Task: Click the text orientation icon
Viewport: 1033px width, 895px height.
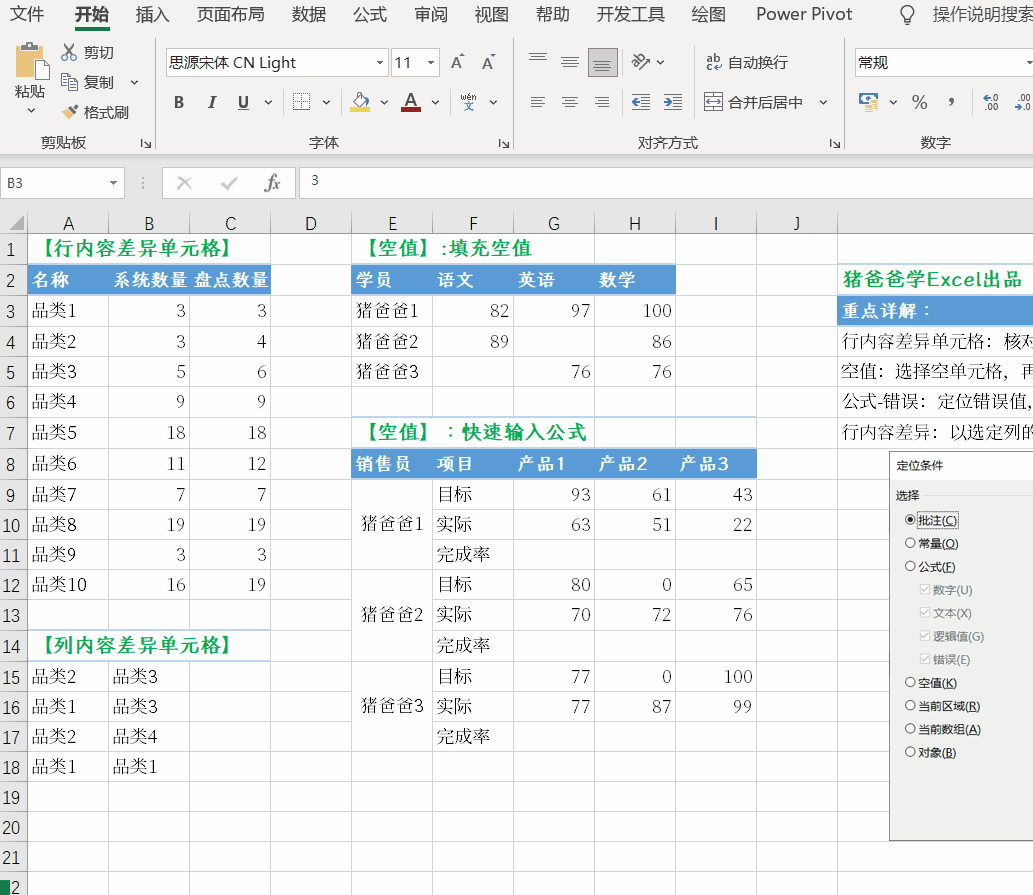Action: 641,62
